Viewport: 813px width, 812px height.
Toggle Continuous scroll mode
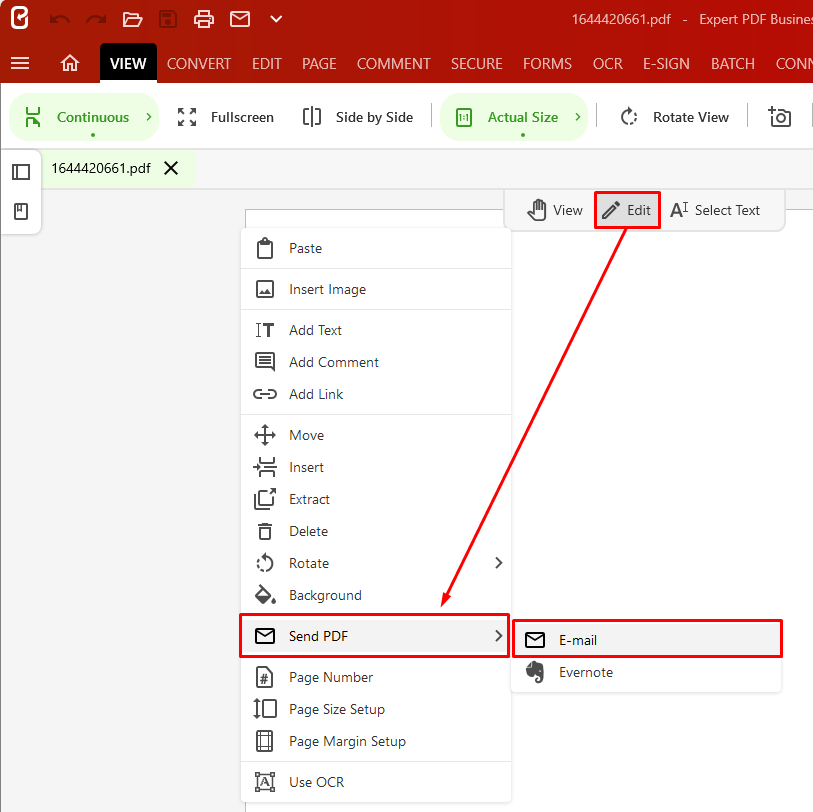click(x=78, y=117)
